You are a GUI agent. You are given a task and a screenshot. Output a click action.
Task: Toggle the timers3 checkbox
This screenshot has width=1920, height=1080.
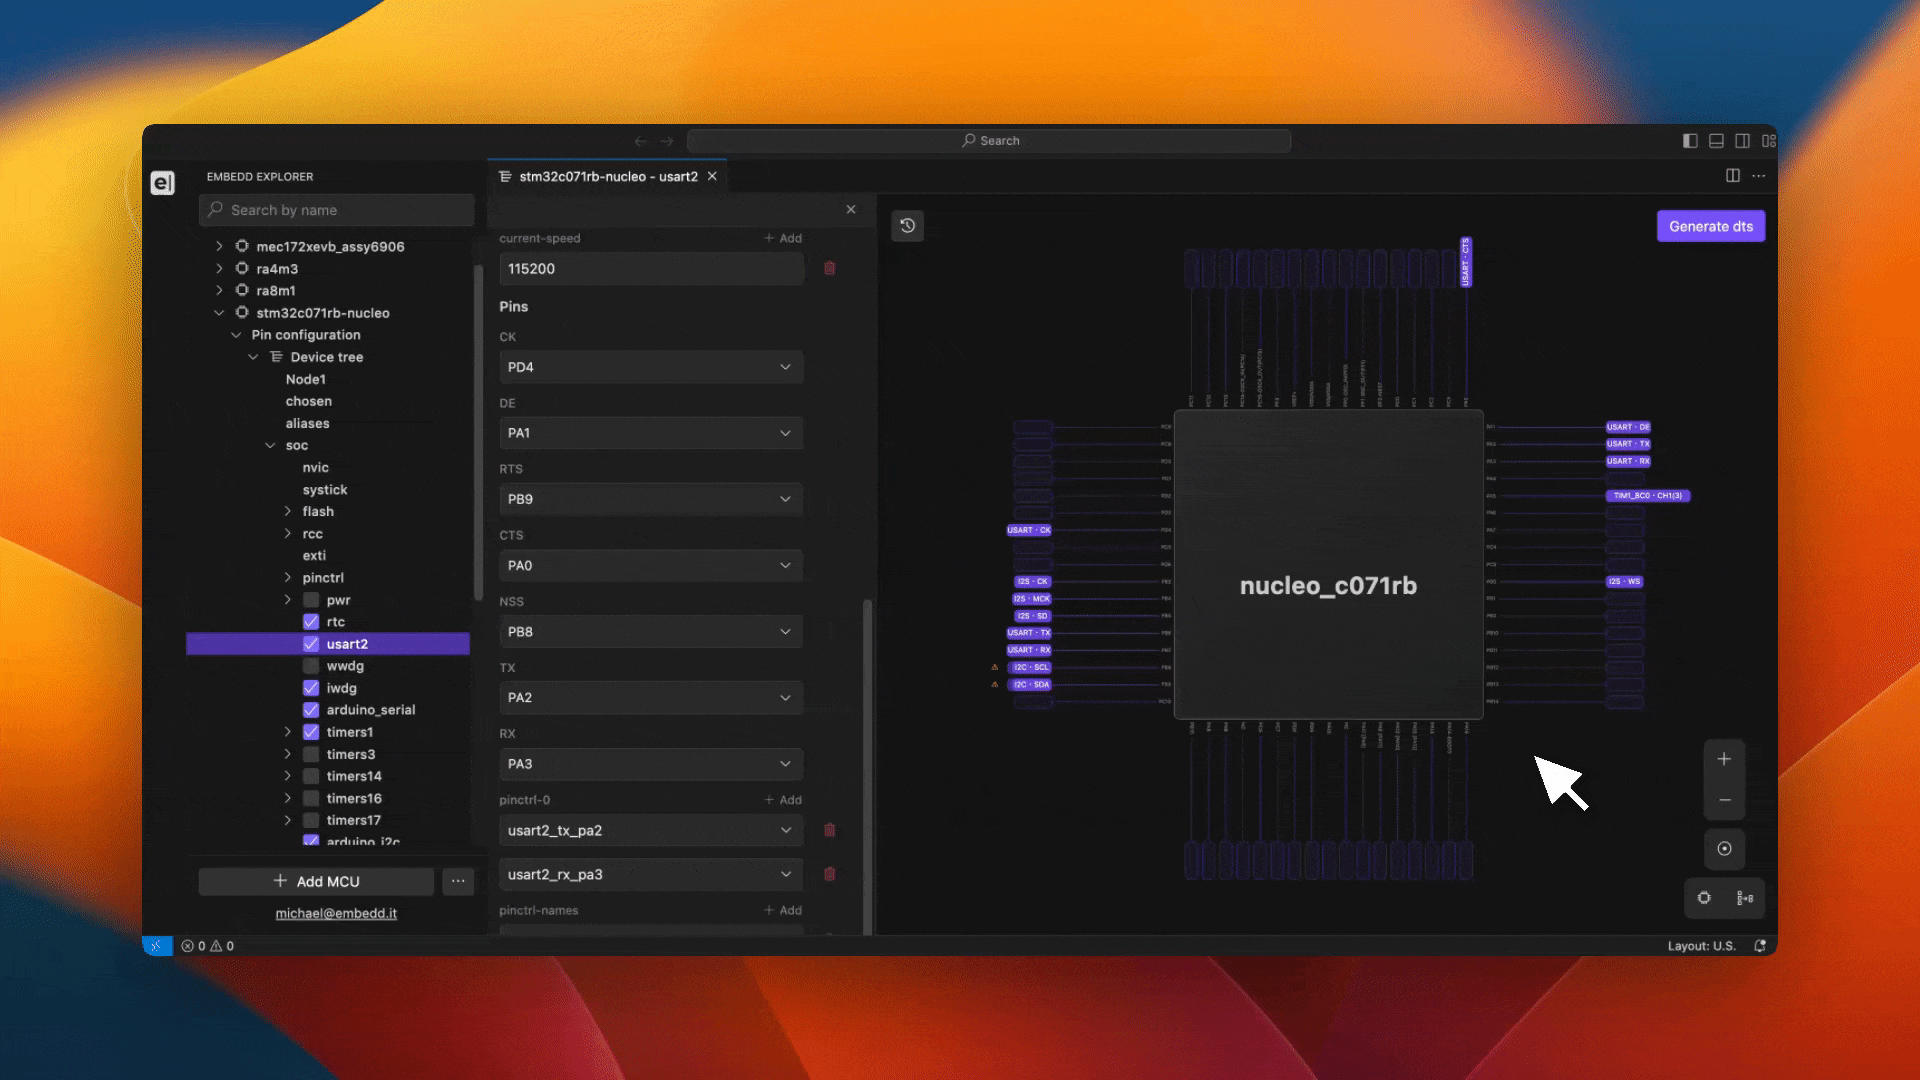point(311,754)
